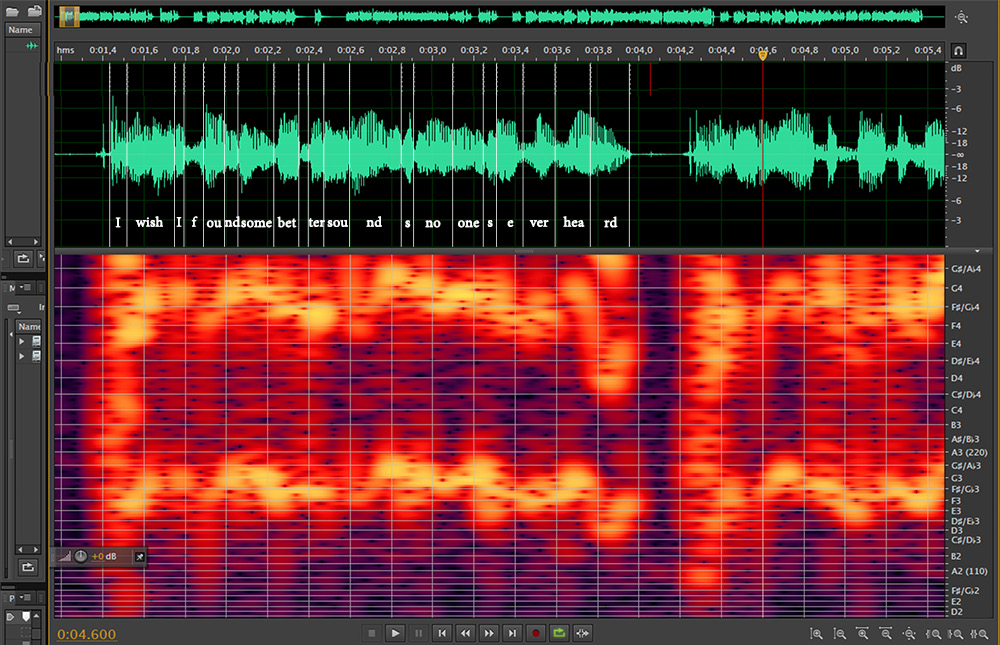
Task: Click the Name column header in Files panel
Action: point(22,30)
